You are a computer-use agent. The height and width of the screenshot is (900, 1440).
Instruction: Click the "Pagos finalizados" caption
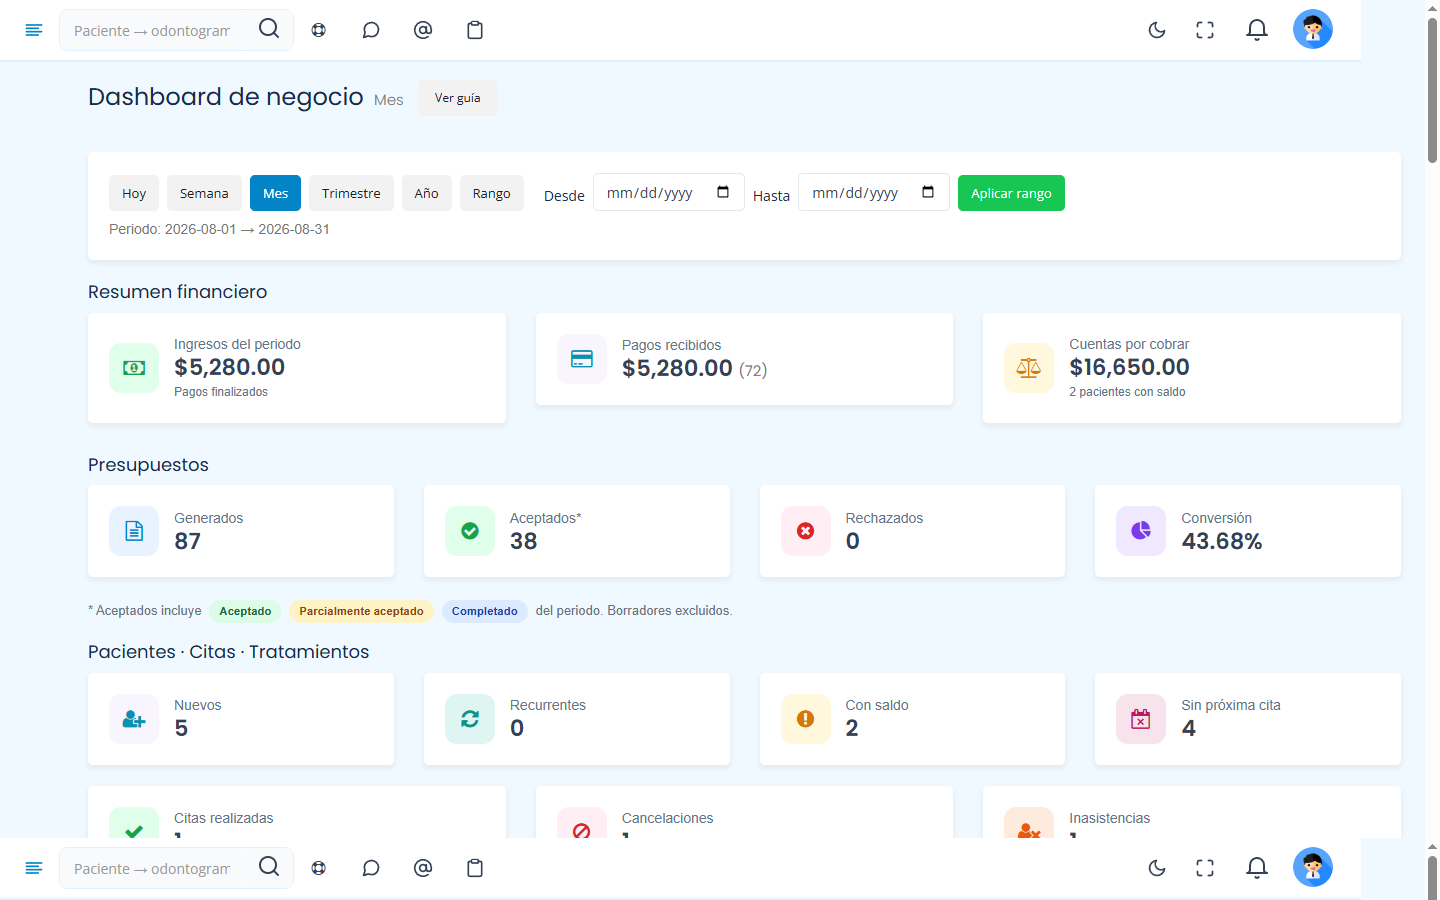click(221, 392)
